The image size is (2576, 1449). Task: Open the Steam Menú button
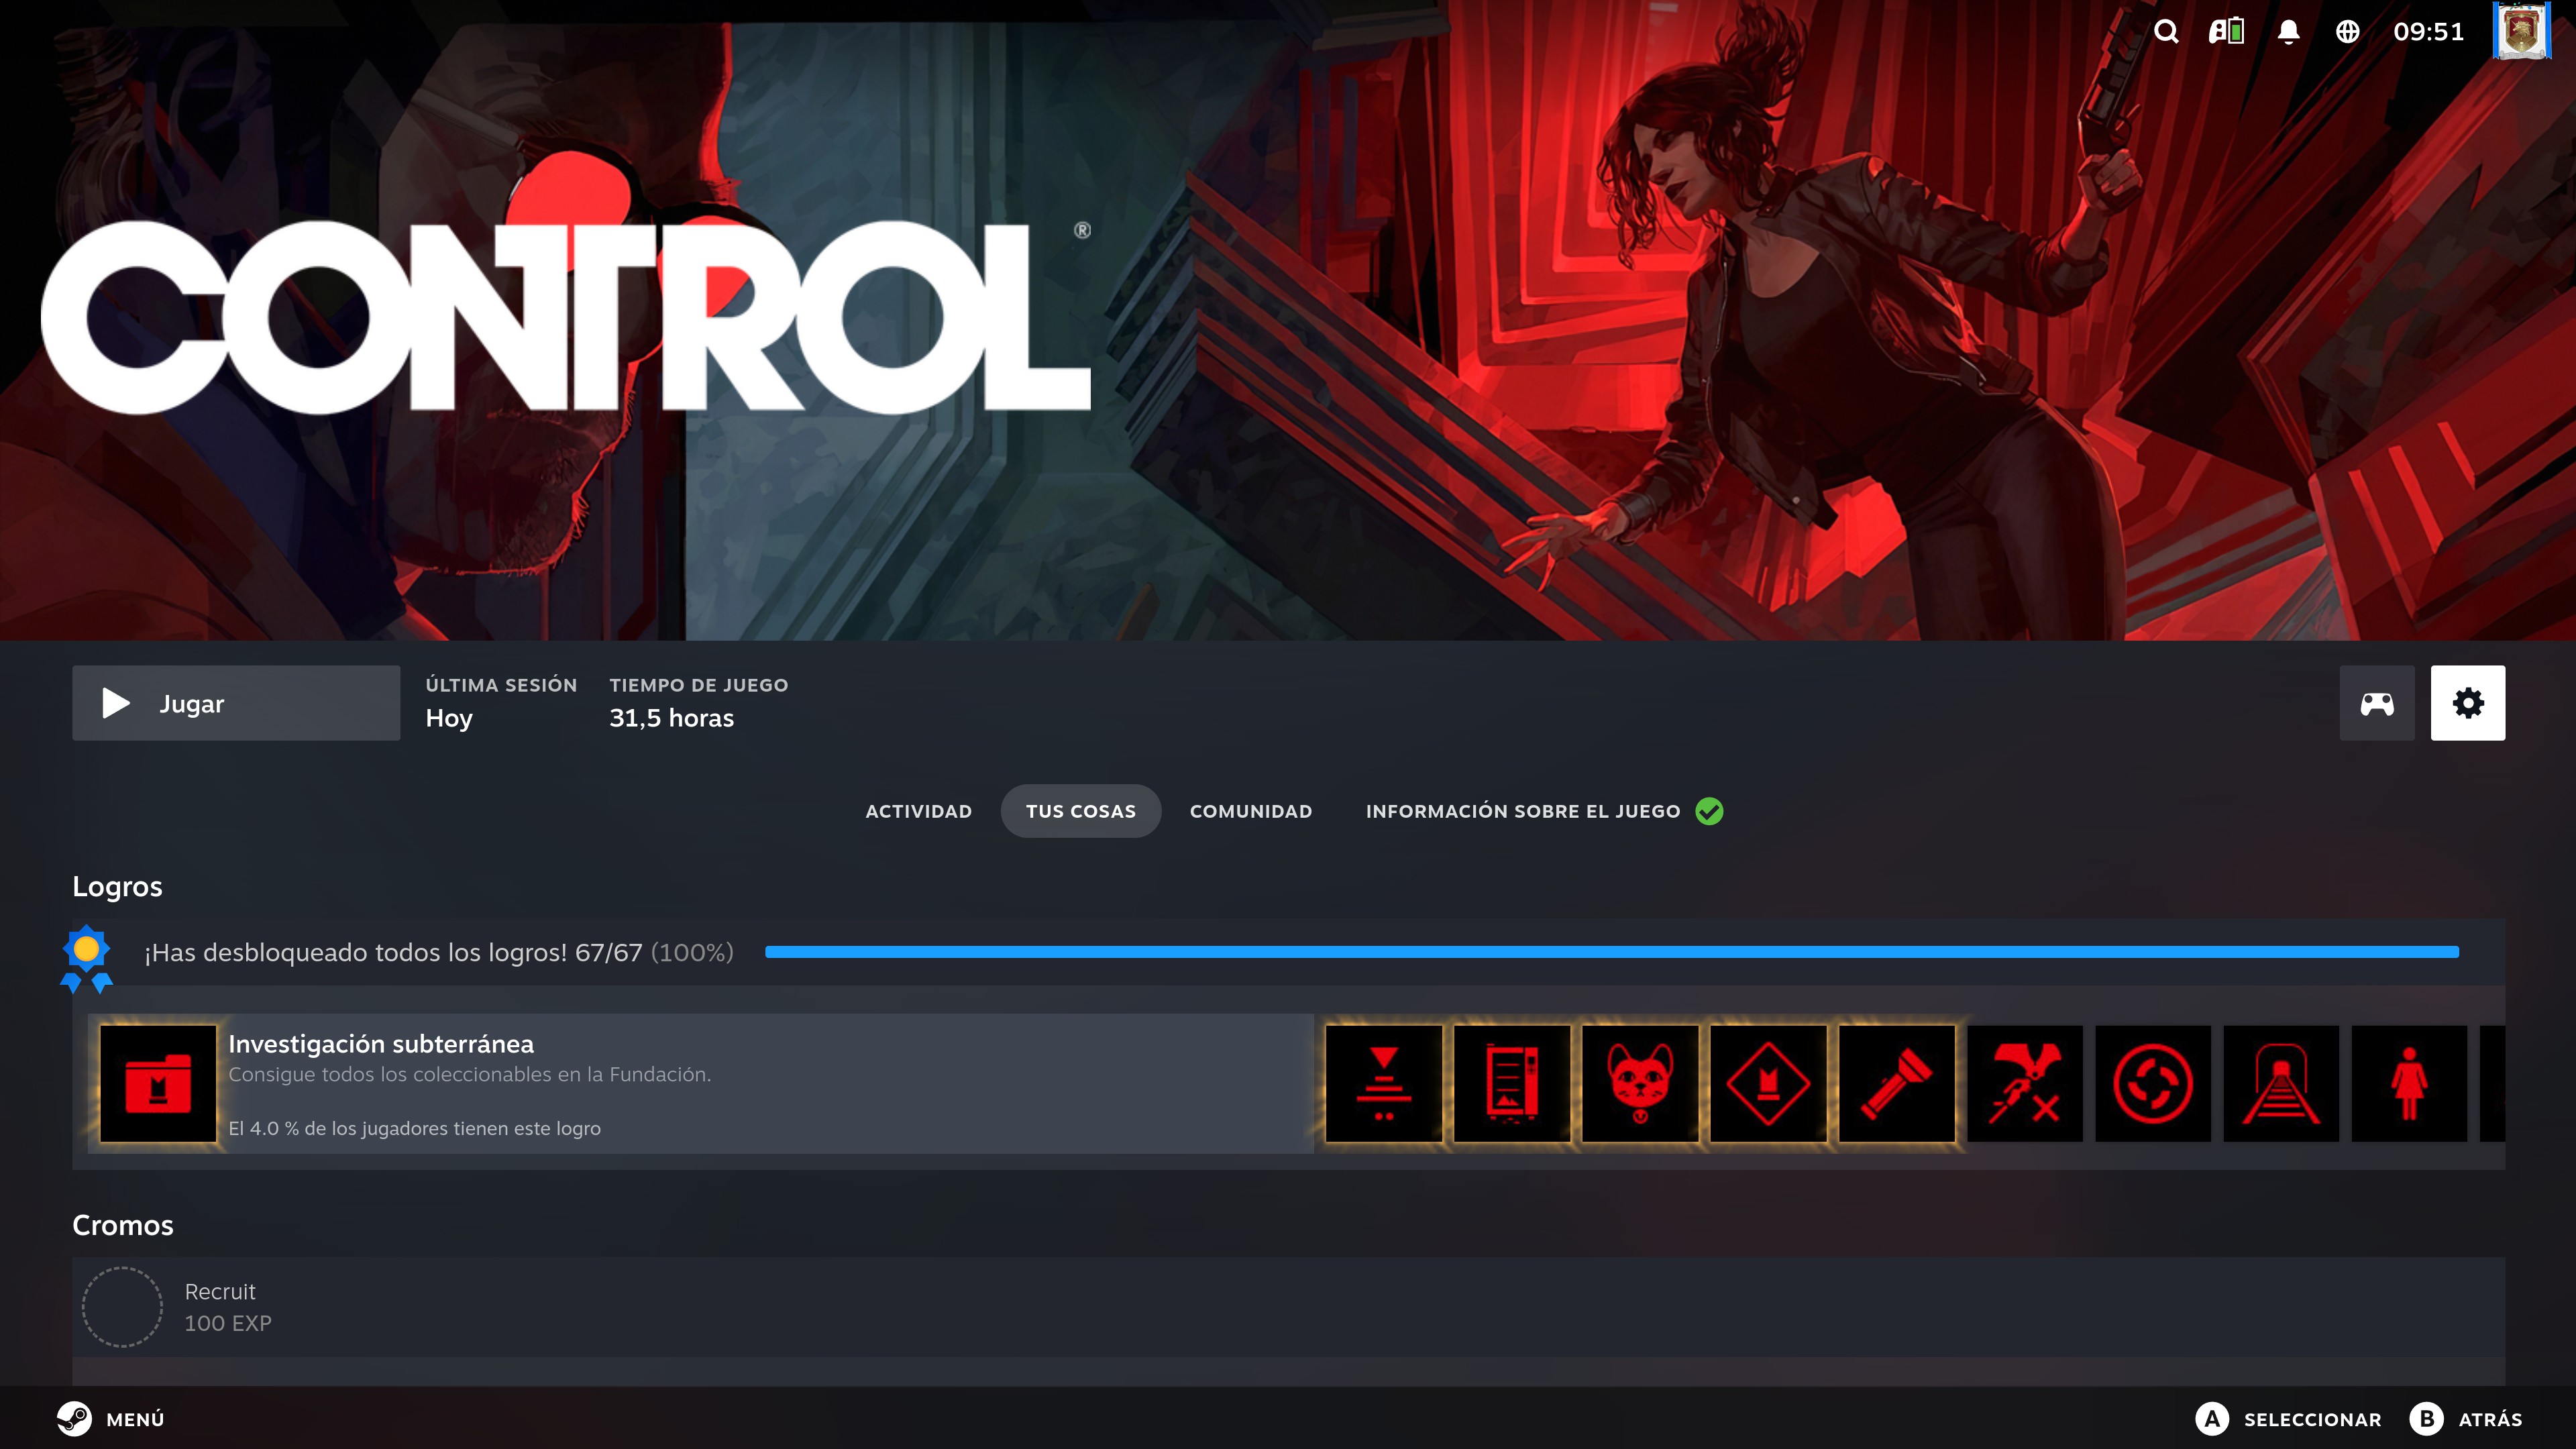tap(110, 1419)
